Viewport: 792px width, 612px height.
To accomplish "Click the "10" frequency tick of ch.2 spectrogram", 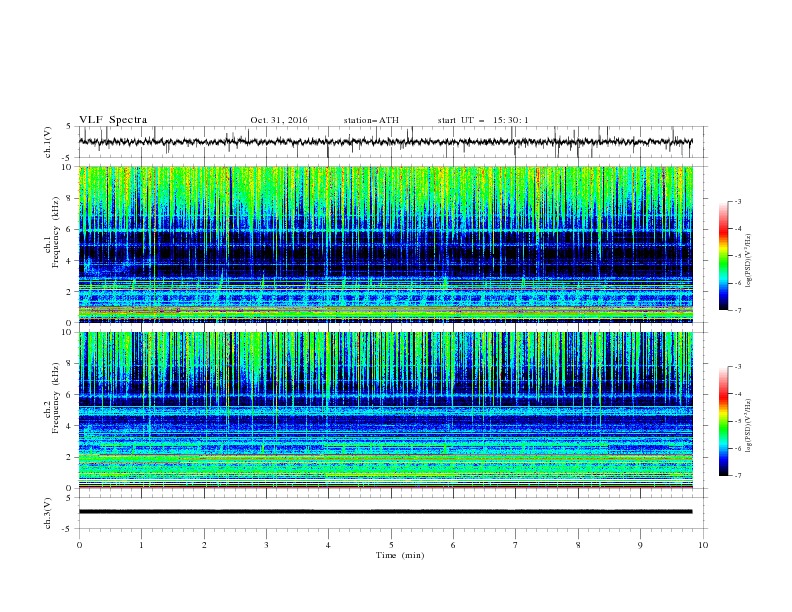I will coord(69,332).
